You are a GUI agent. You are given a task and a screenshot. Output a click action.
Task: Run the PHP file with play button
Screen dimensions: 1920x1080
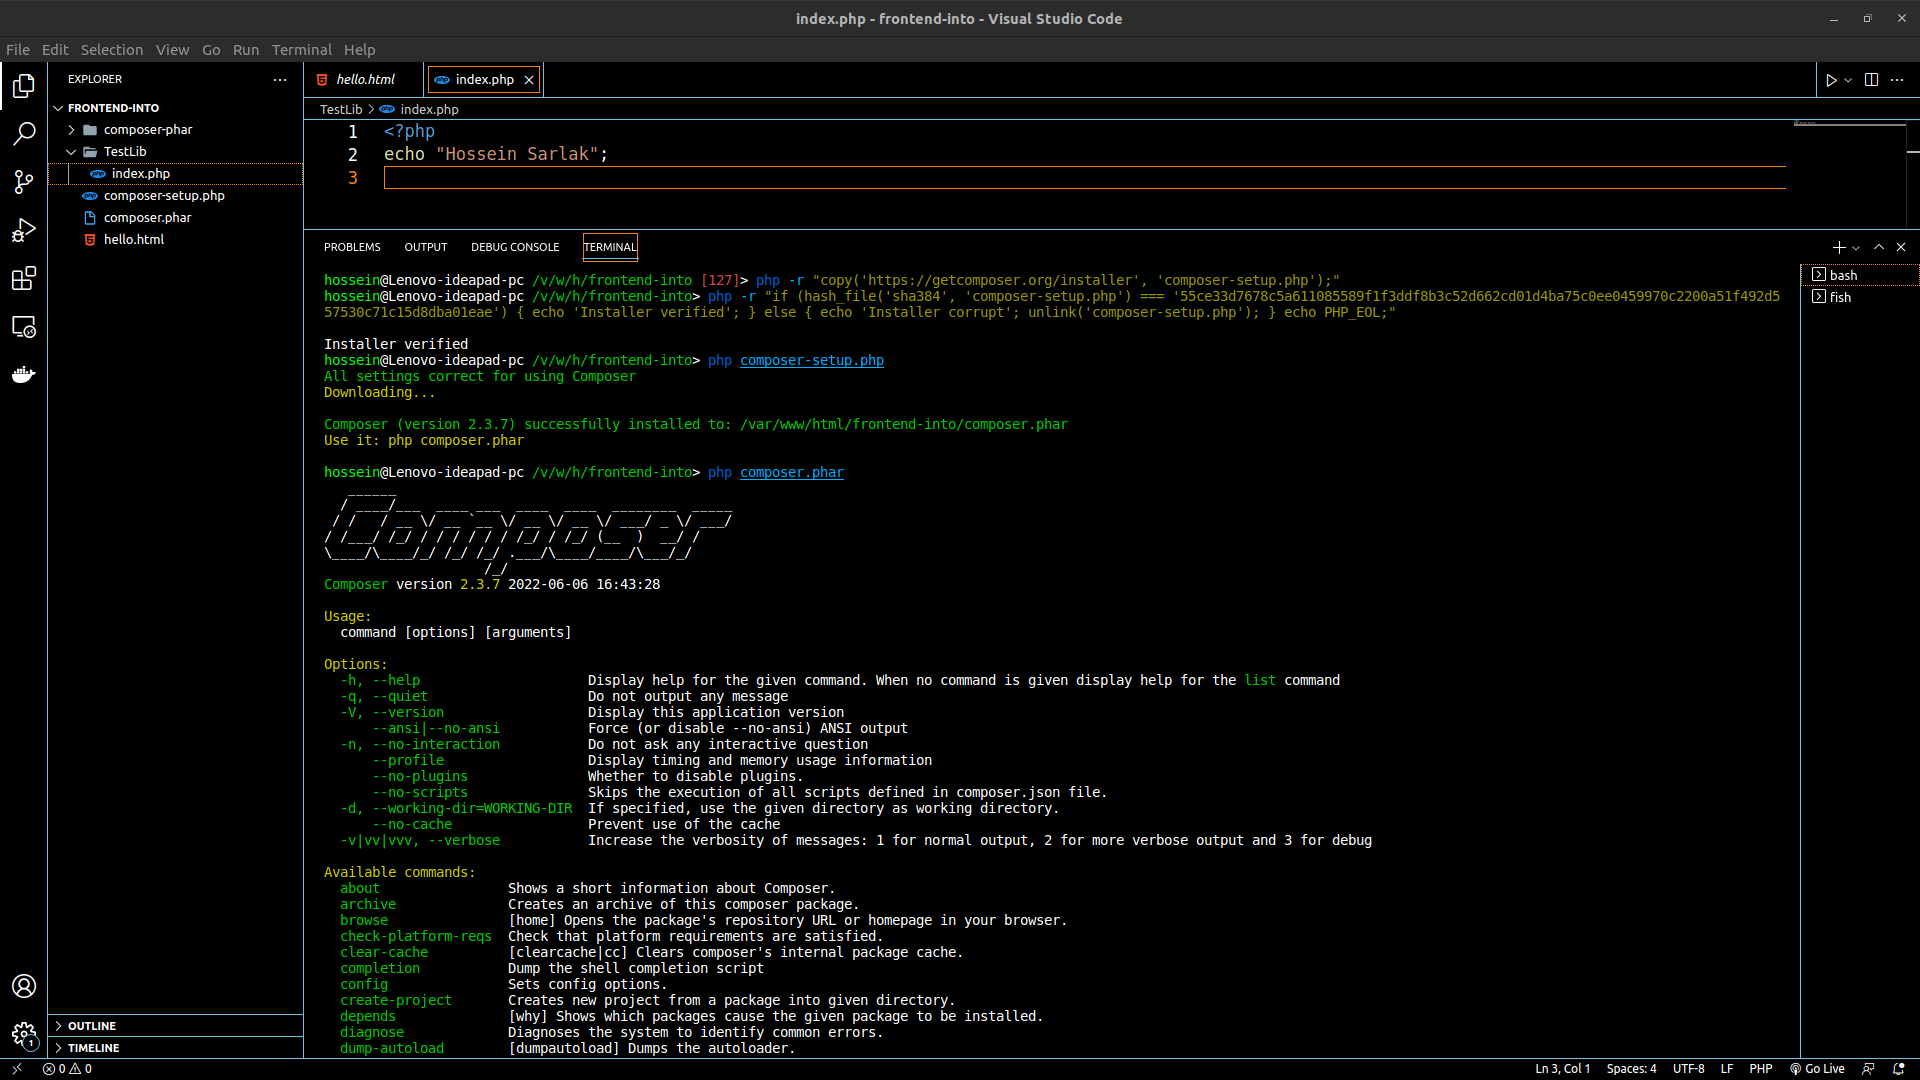1831,80
